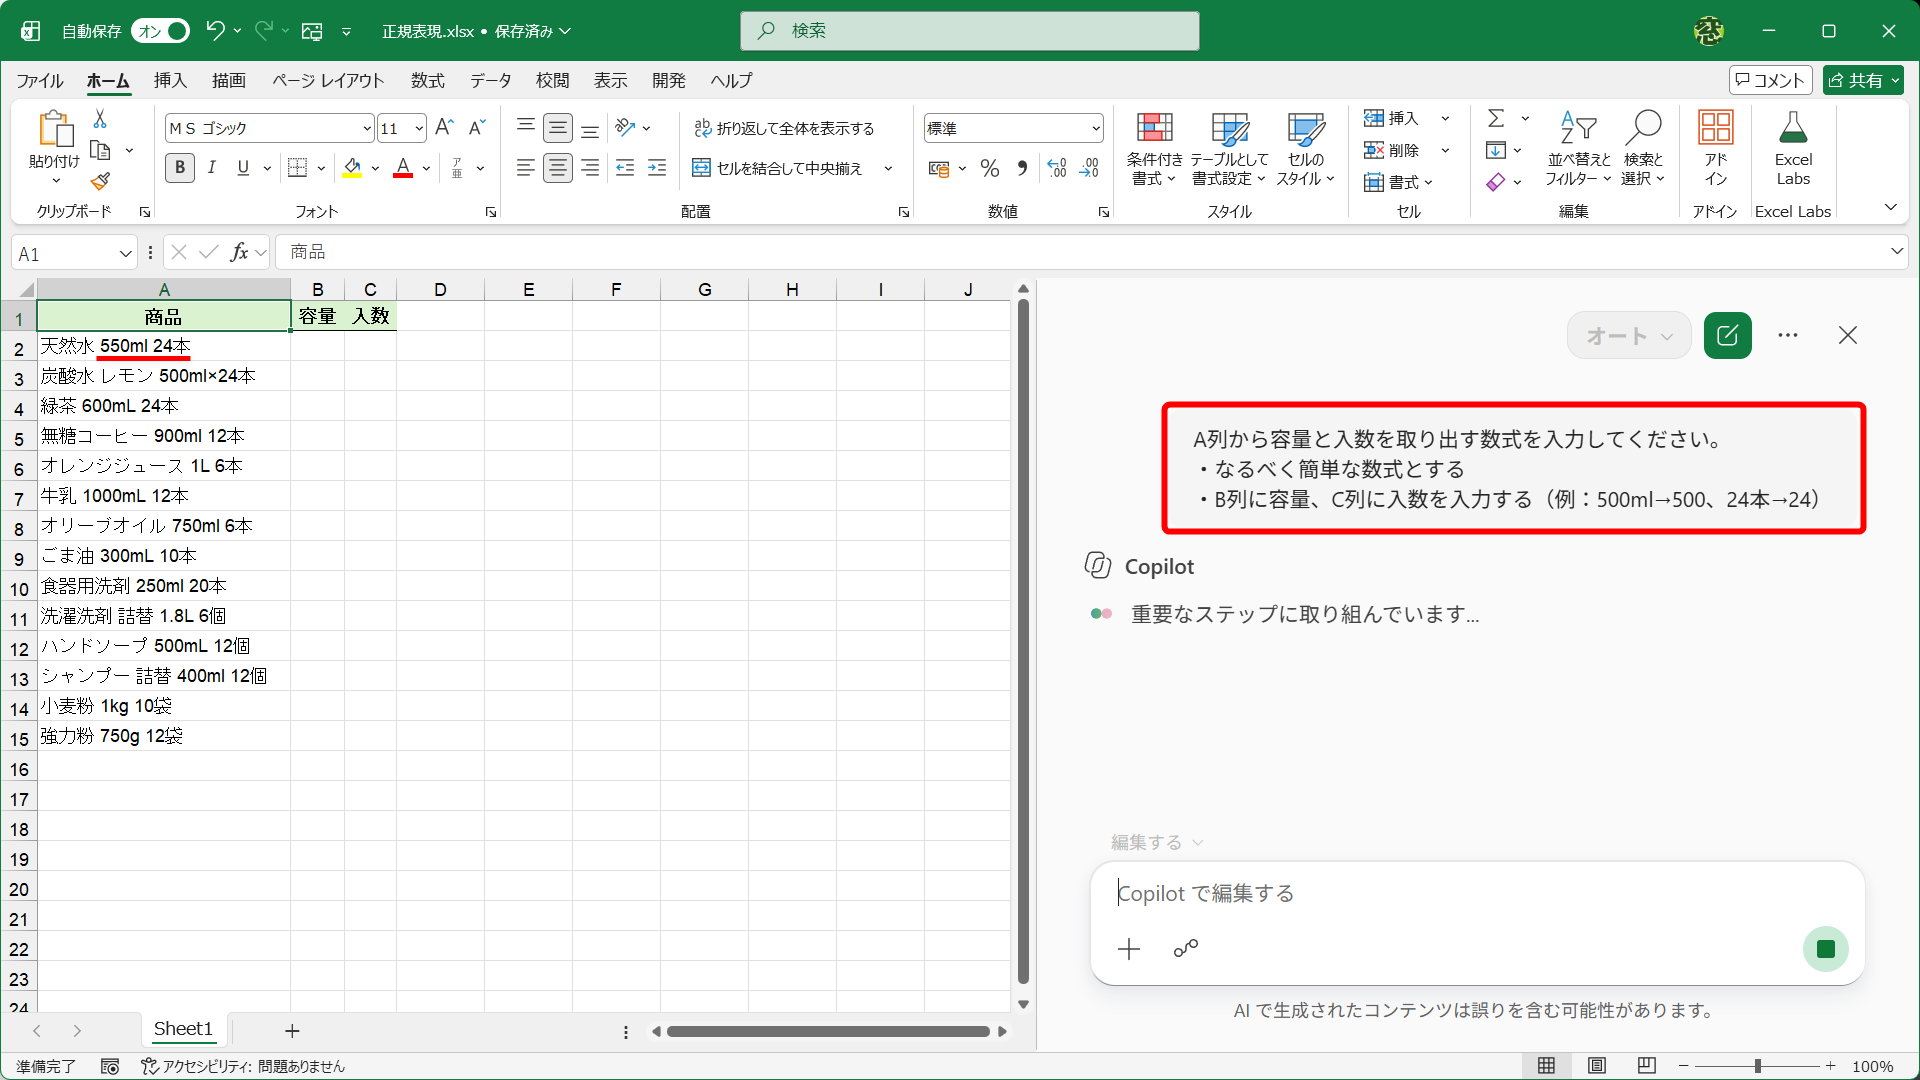The height and width of the screenshot is (1080, 1920).
Task: Click the AutoSum sigma icon
Action: 1496,118
